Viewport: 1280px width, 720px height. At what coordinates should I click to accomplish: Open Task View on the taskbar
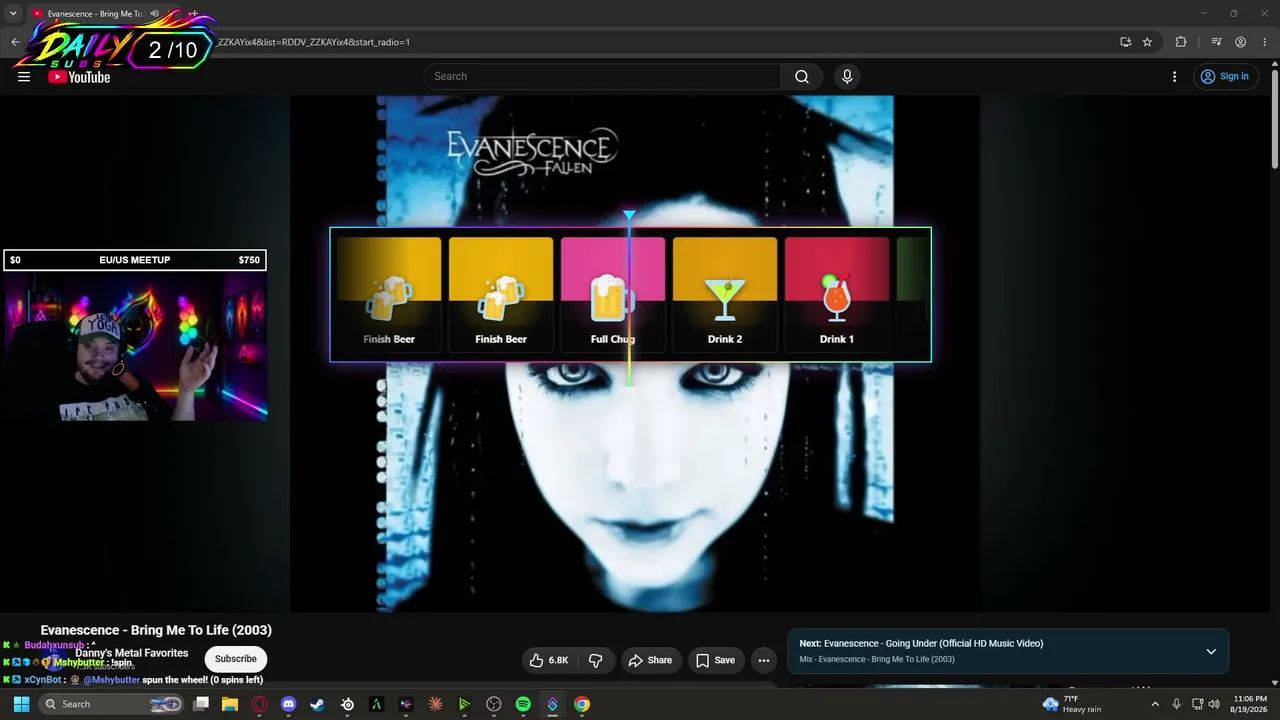(201, 704)
